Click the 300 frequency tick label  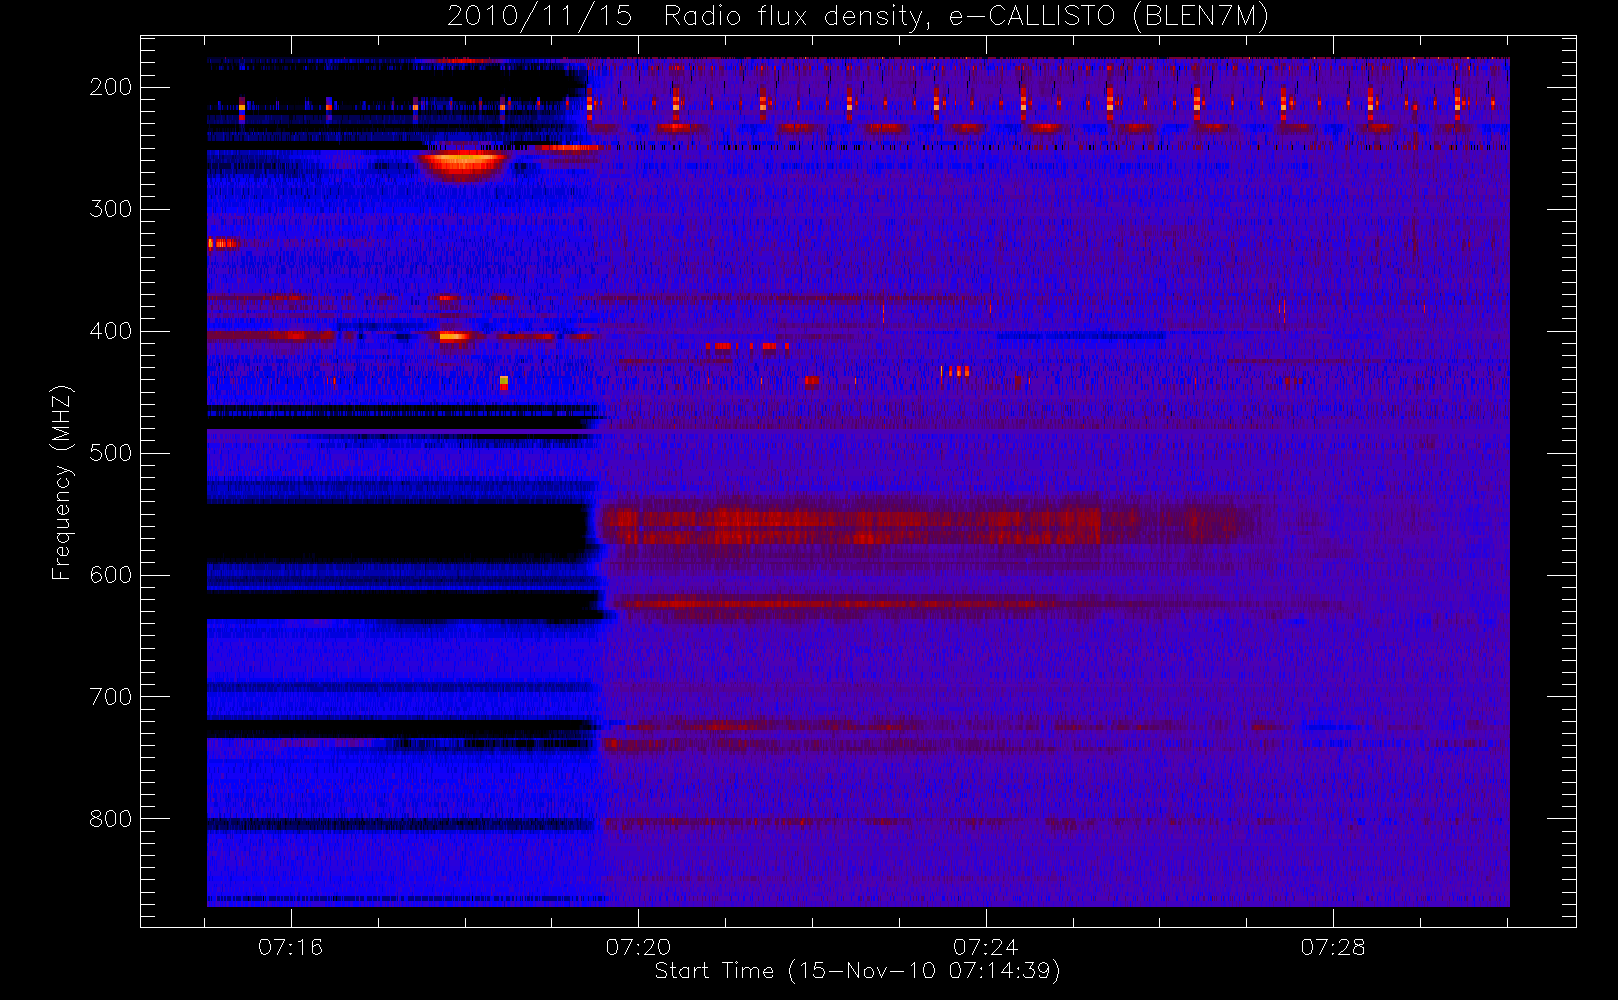click(x=111, y=209)
